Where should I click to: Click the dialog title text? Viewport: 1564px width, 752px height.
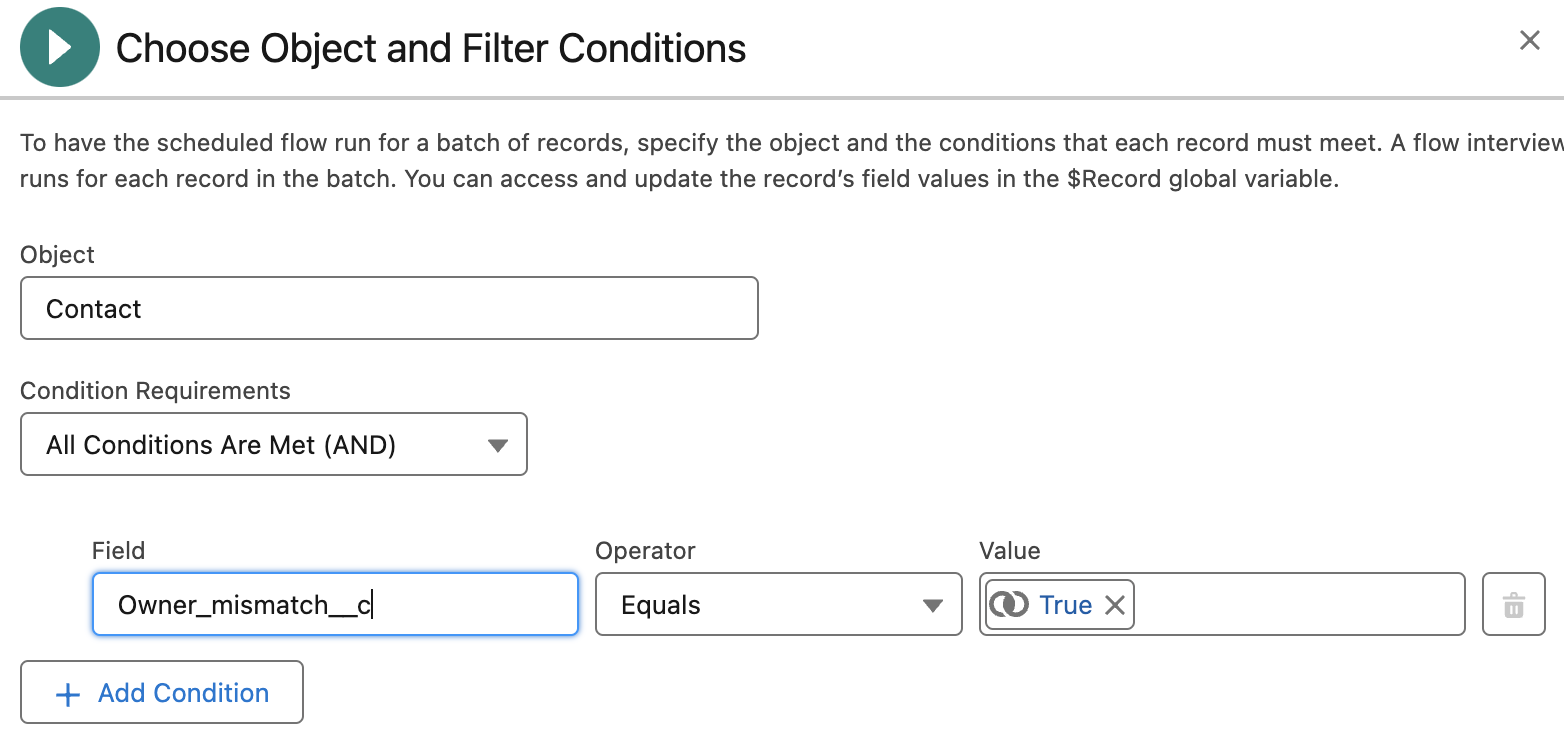click(x=431, y=48)
